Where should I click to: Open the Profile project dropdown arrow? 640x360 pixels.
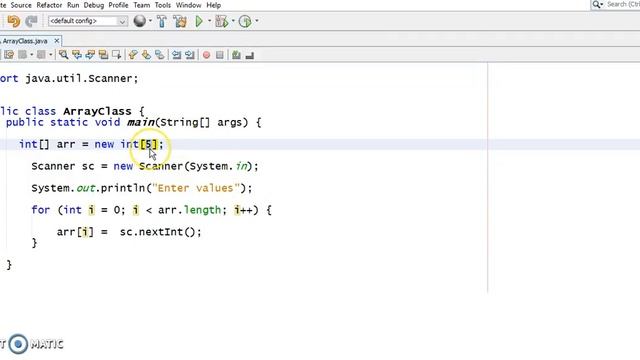[x=257, y=21]
